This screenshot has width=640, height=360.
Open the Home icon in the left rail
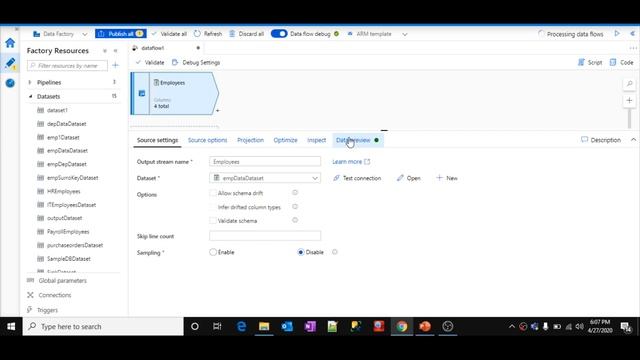click(10, 43)
